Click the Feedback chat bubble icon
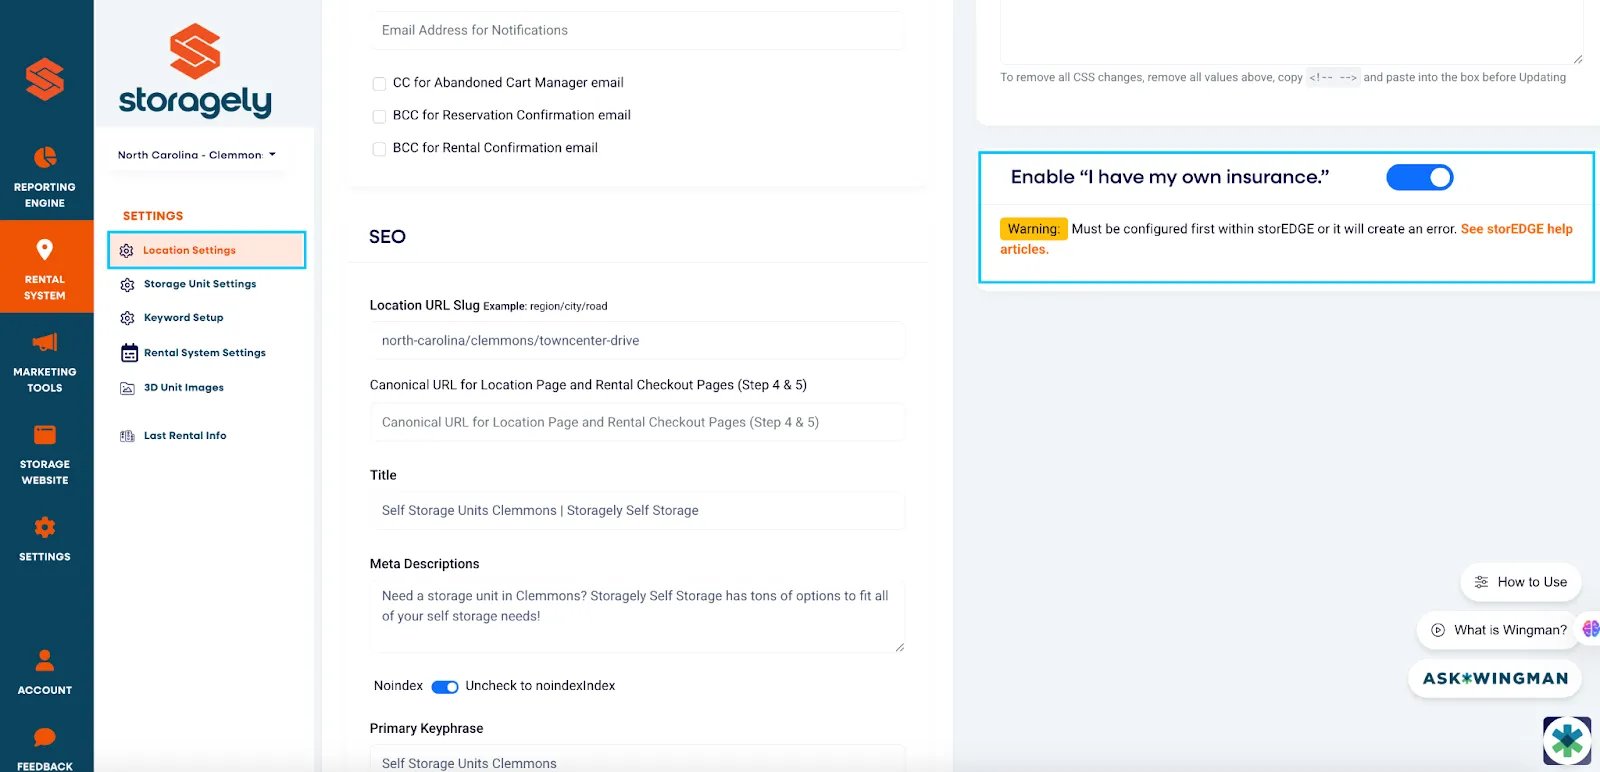Viewport: 1600px width, 772px height. click(45, 738)
